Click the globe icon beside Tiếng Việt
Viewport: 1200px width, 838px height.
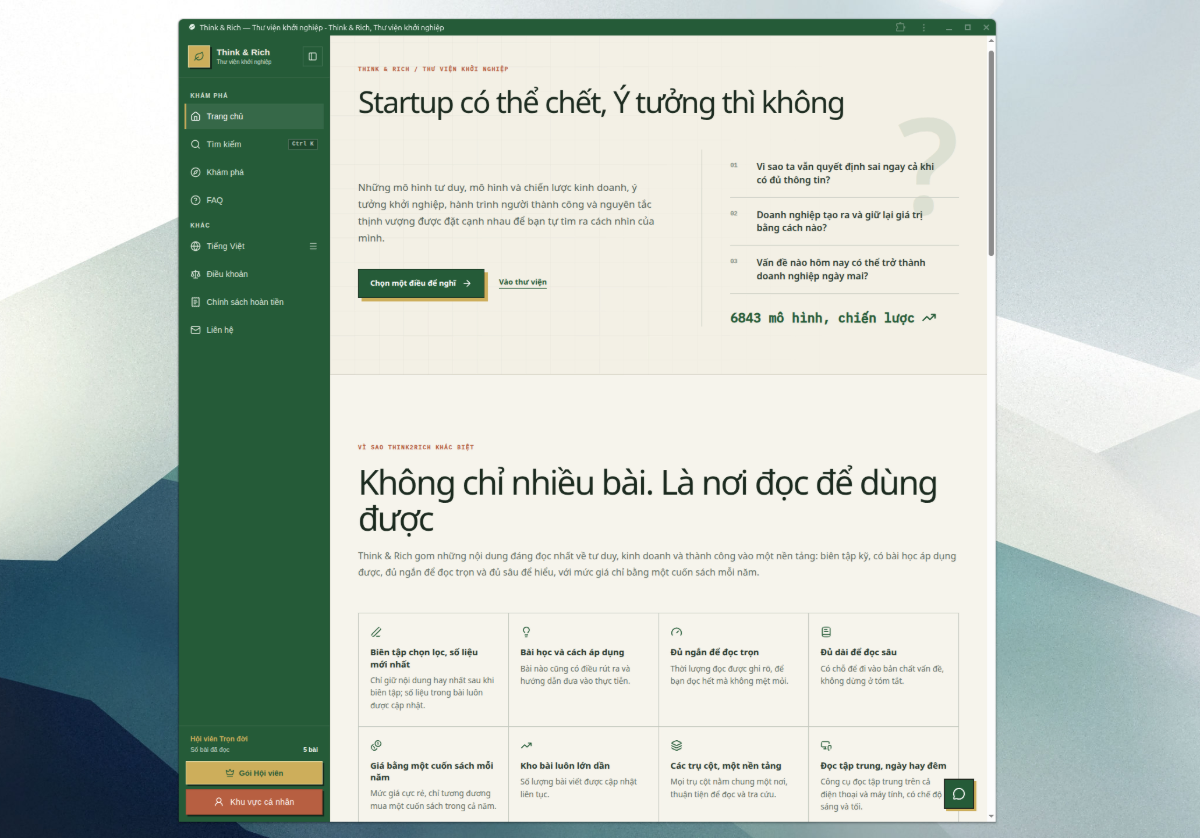[x=196, y=246]
